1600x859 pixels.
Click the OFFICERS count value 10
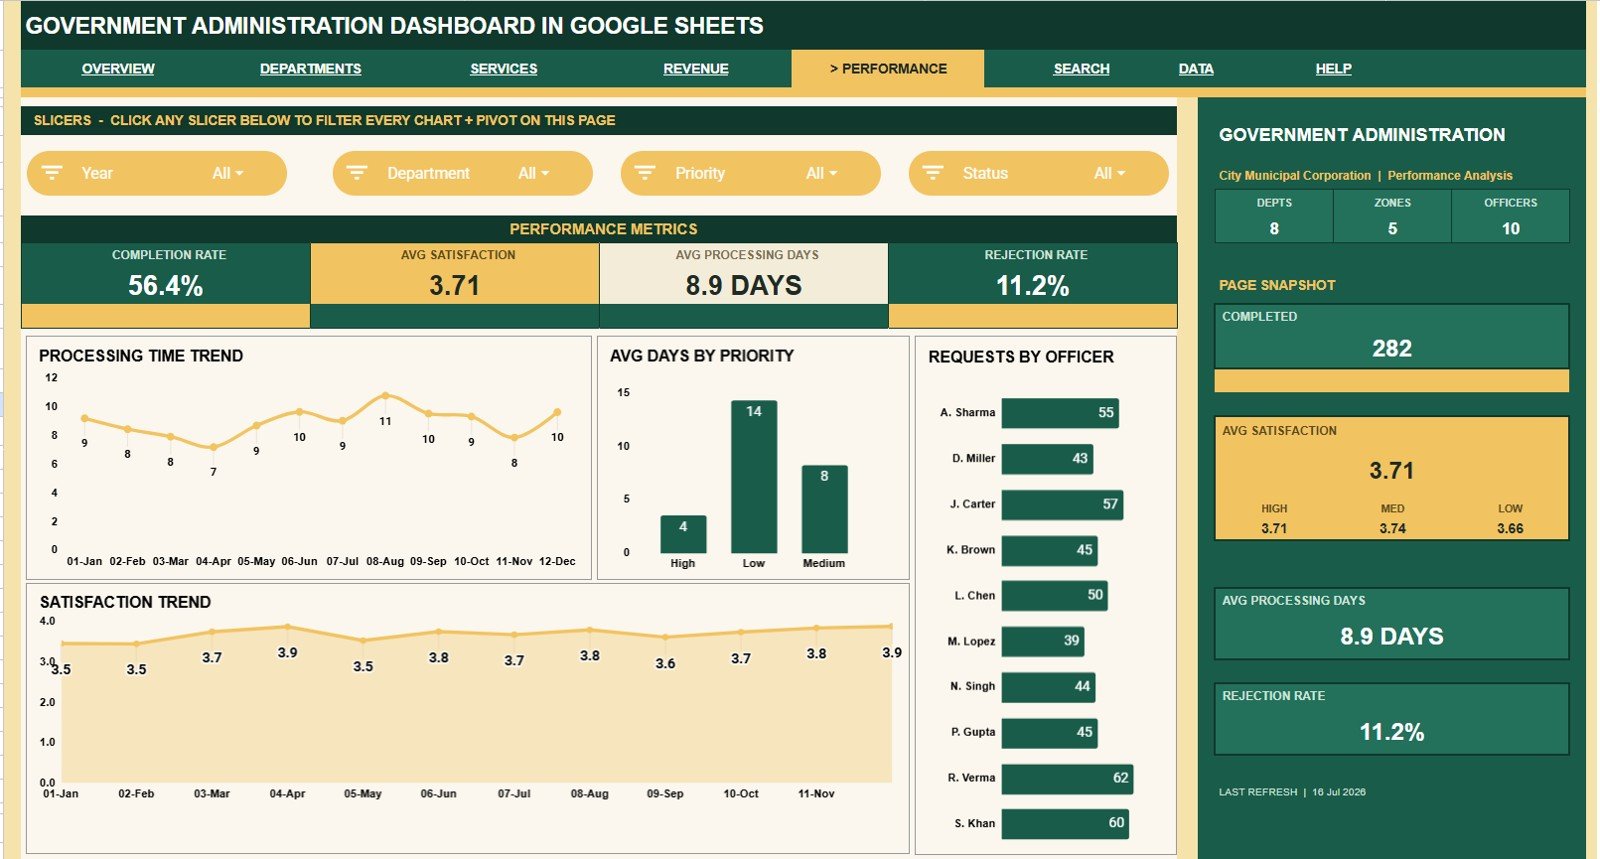point(1510,229)
